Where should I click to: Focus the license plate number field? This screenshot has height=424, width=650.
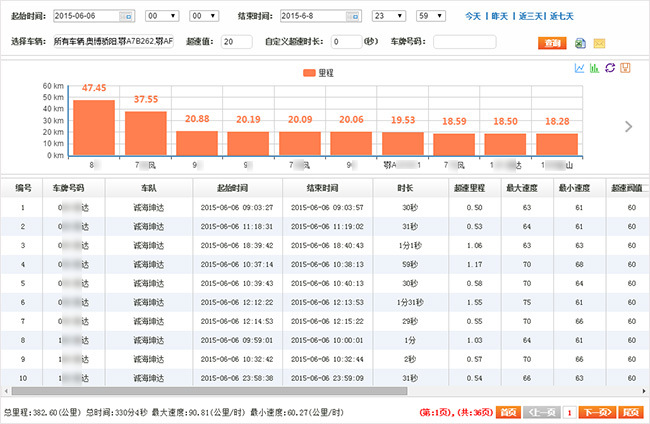[465, 42]
